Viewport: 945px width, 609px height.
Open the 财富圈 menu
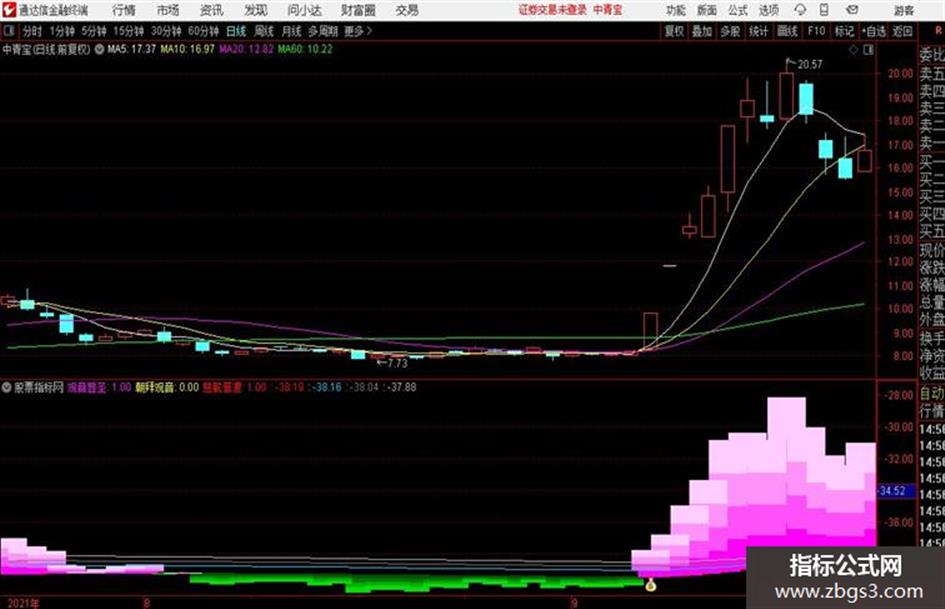(358, 10)
